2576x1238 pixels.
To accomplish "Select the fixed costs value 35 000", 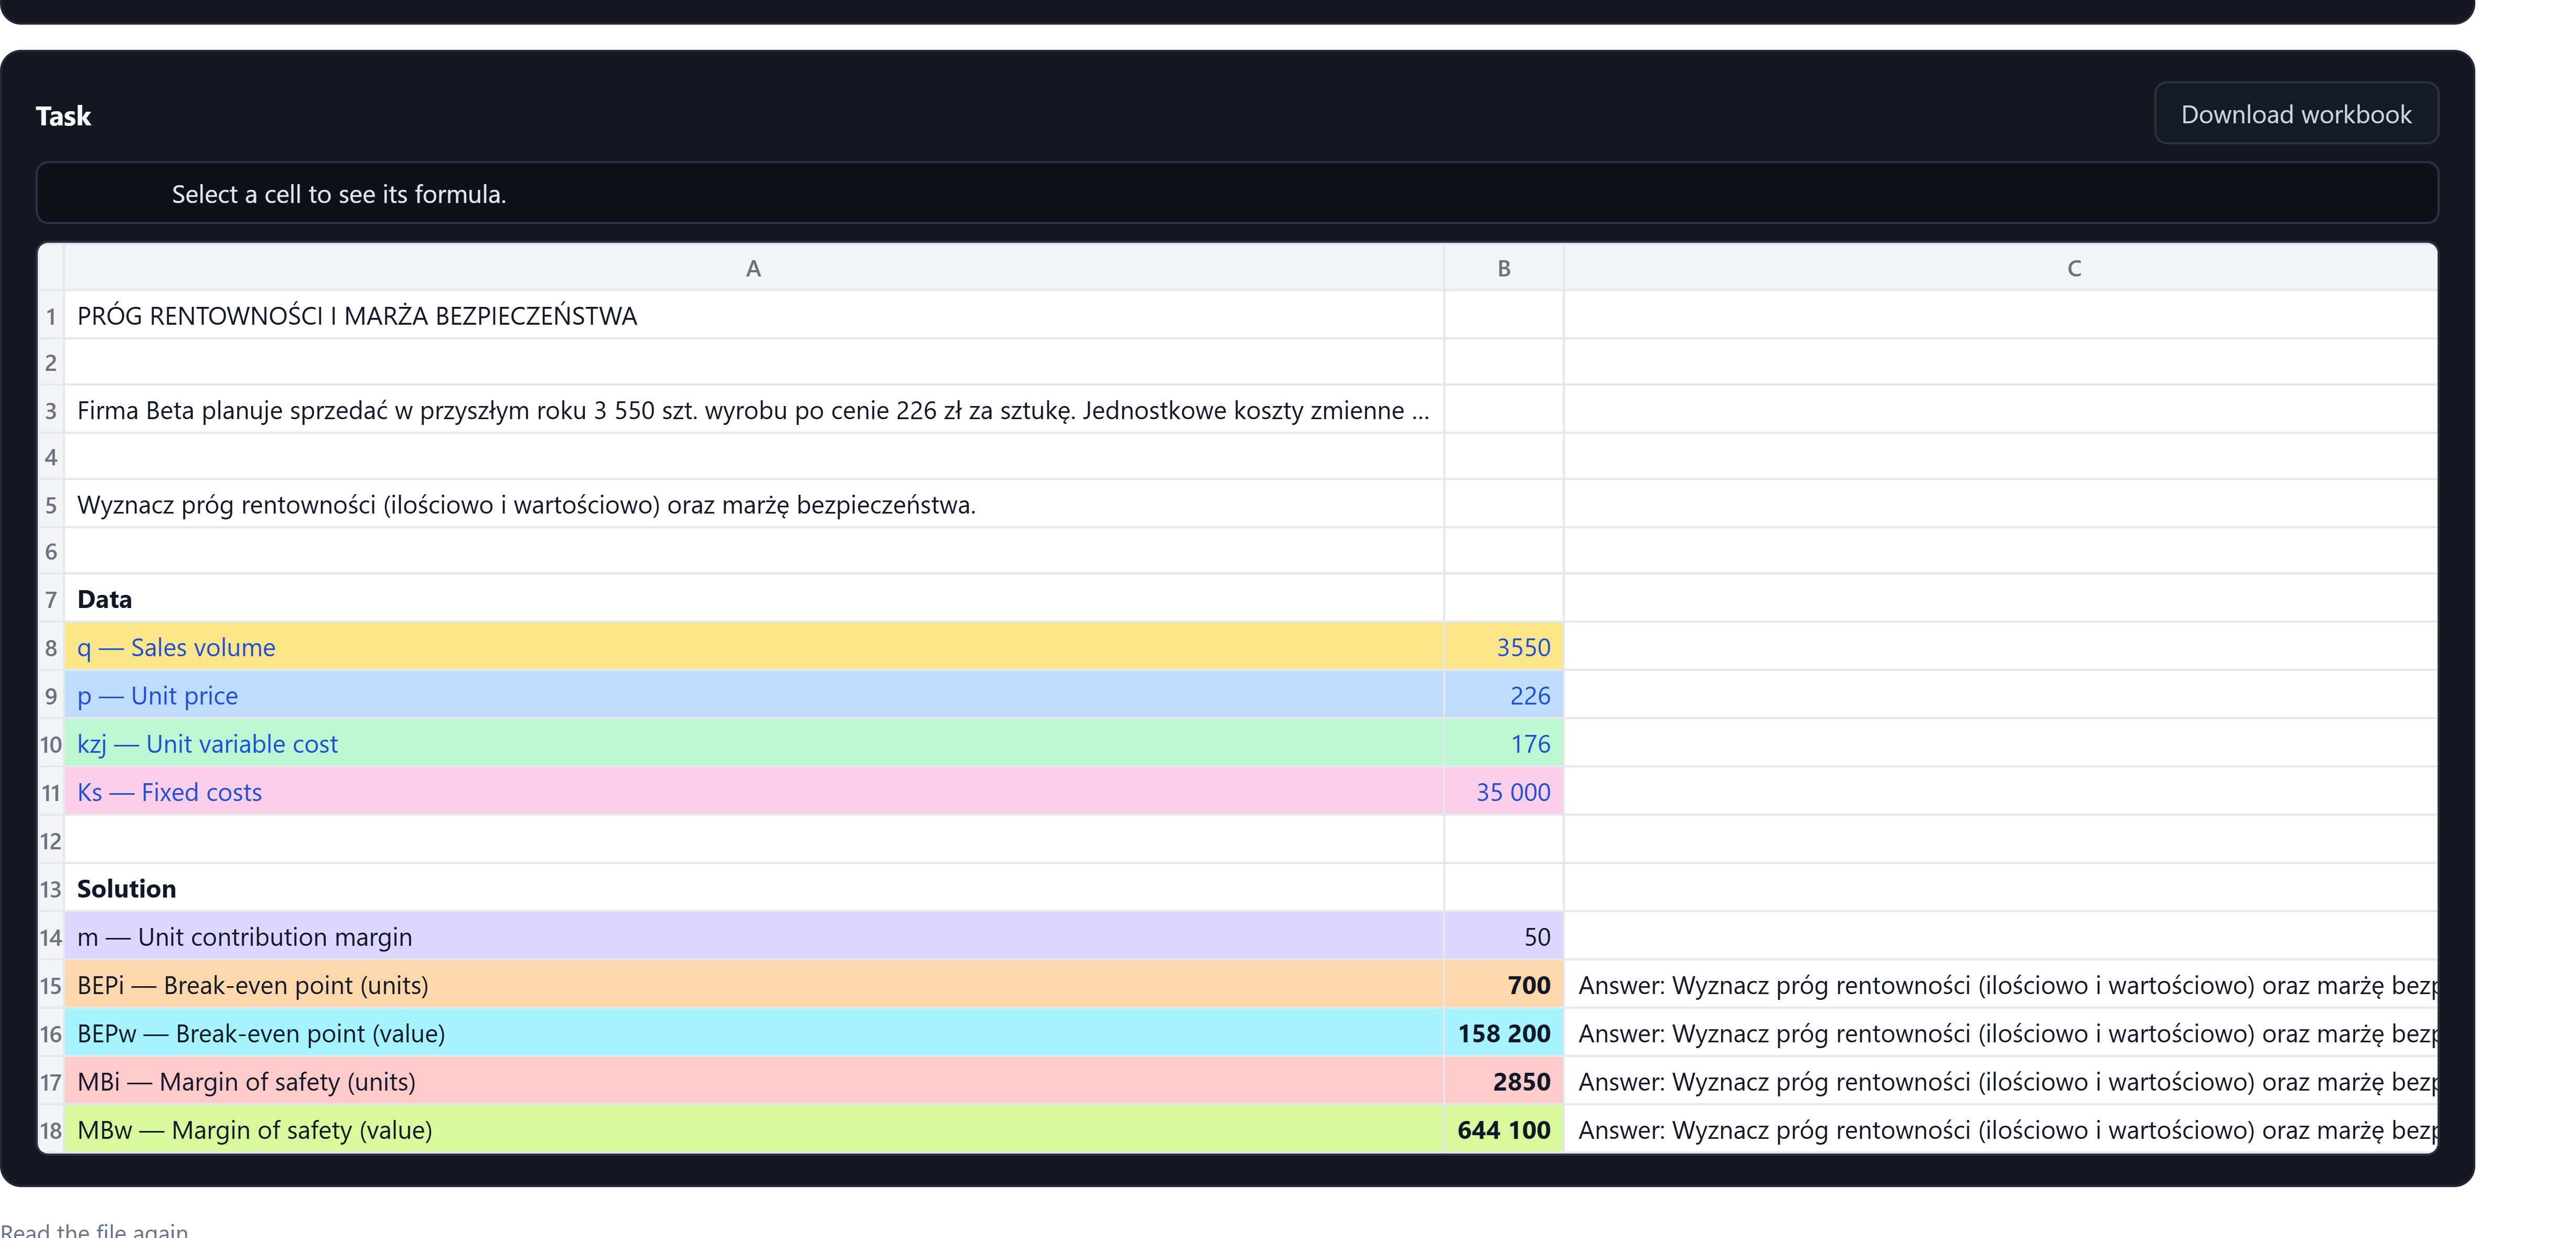I will [1503, 792].
